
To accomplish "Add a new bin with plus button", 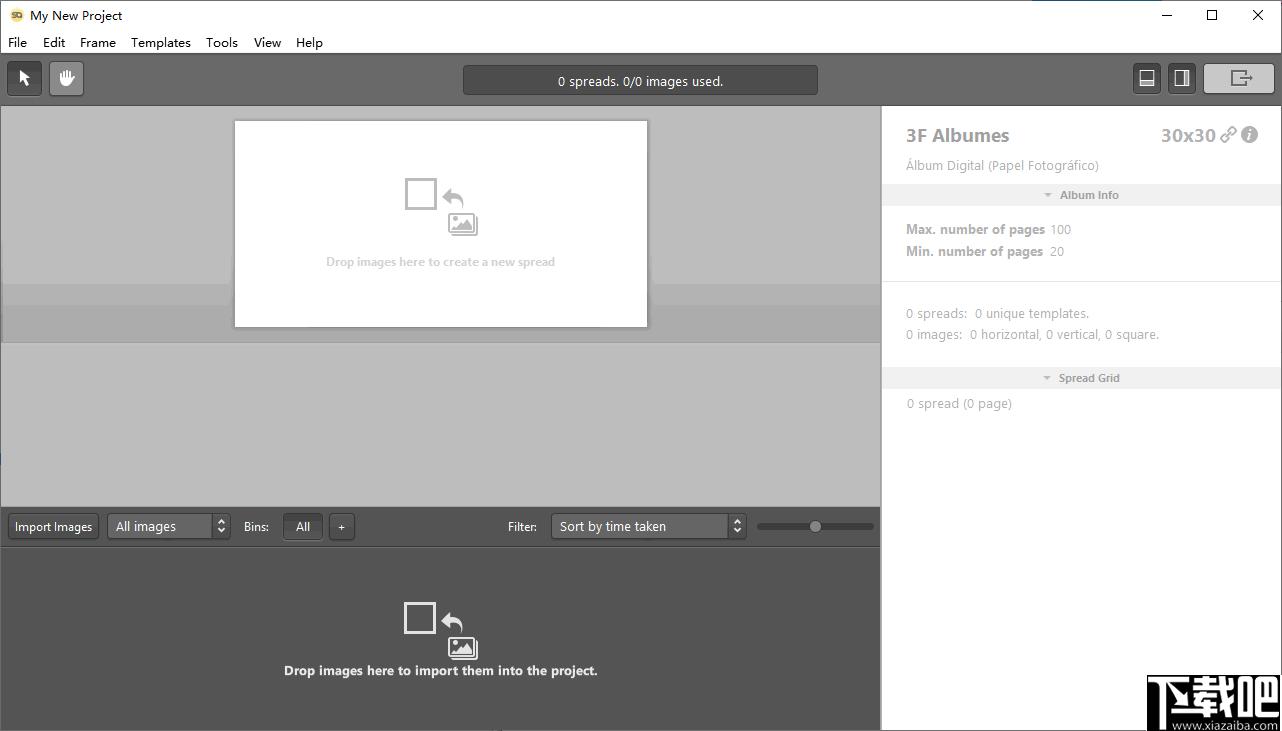I will [341, 527].
